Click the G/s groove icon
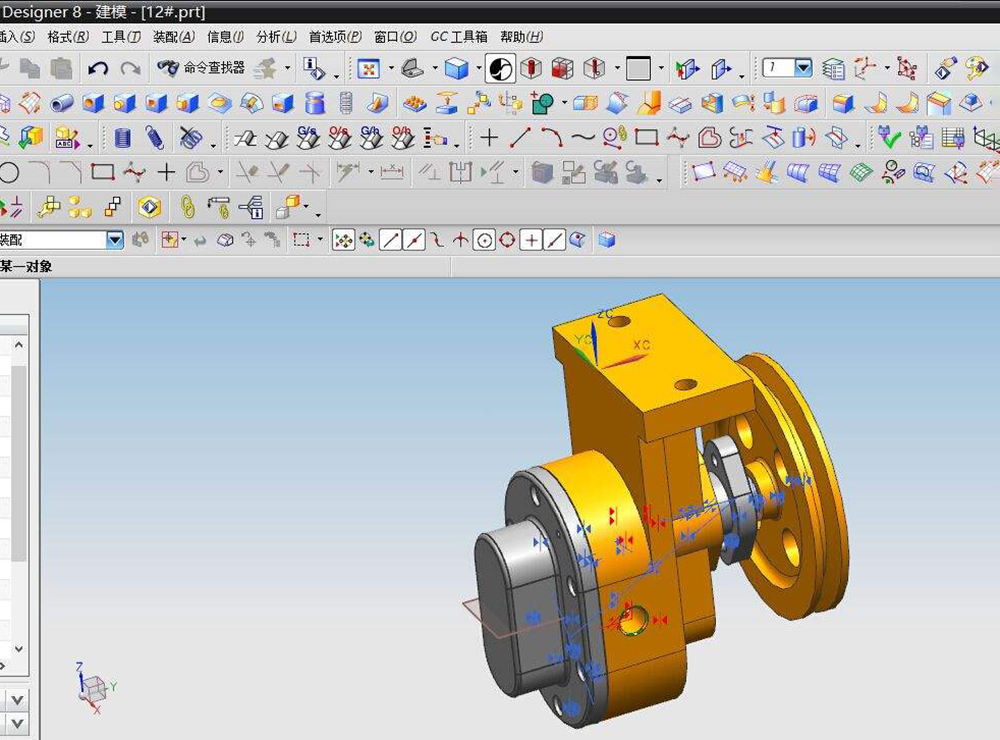The width and height of the screenshot is (1000, 740). tap(307, 137)
